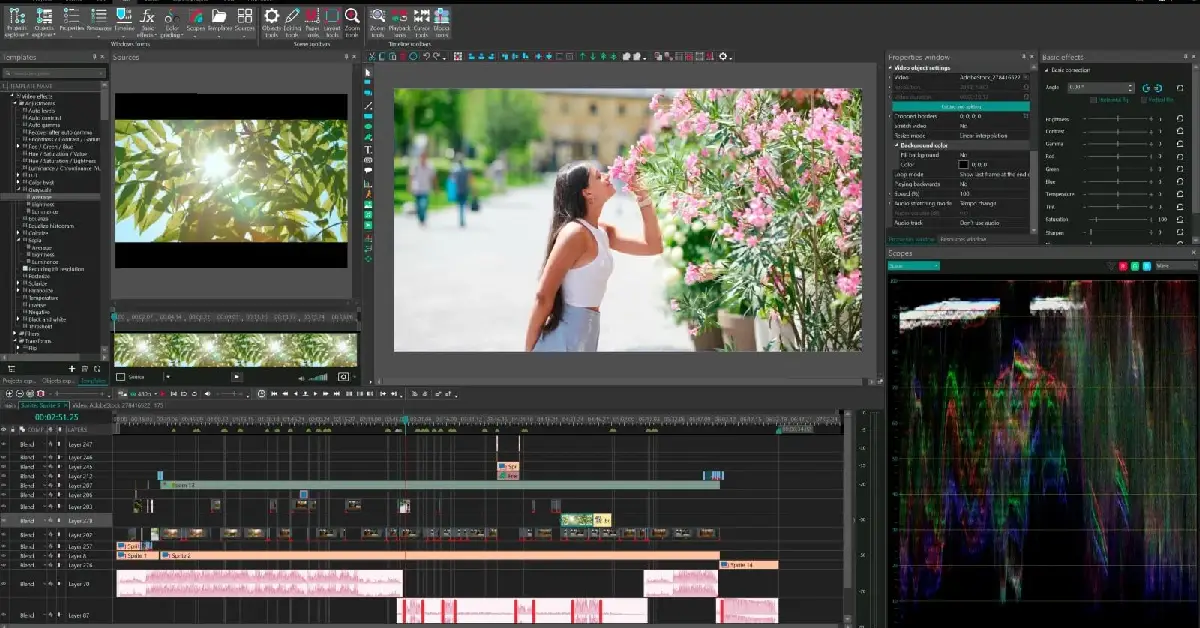Collapse the Background color section
Screen dimensions: 1200x628
tap(894, 145)
